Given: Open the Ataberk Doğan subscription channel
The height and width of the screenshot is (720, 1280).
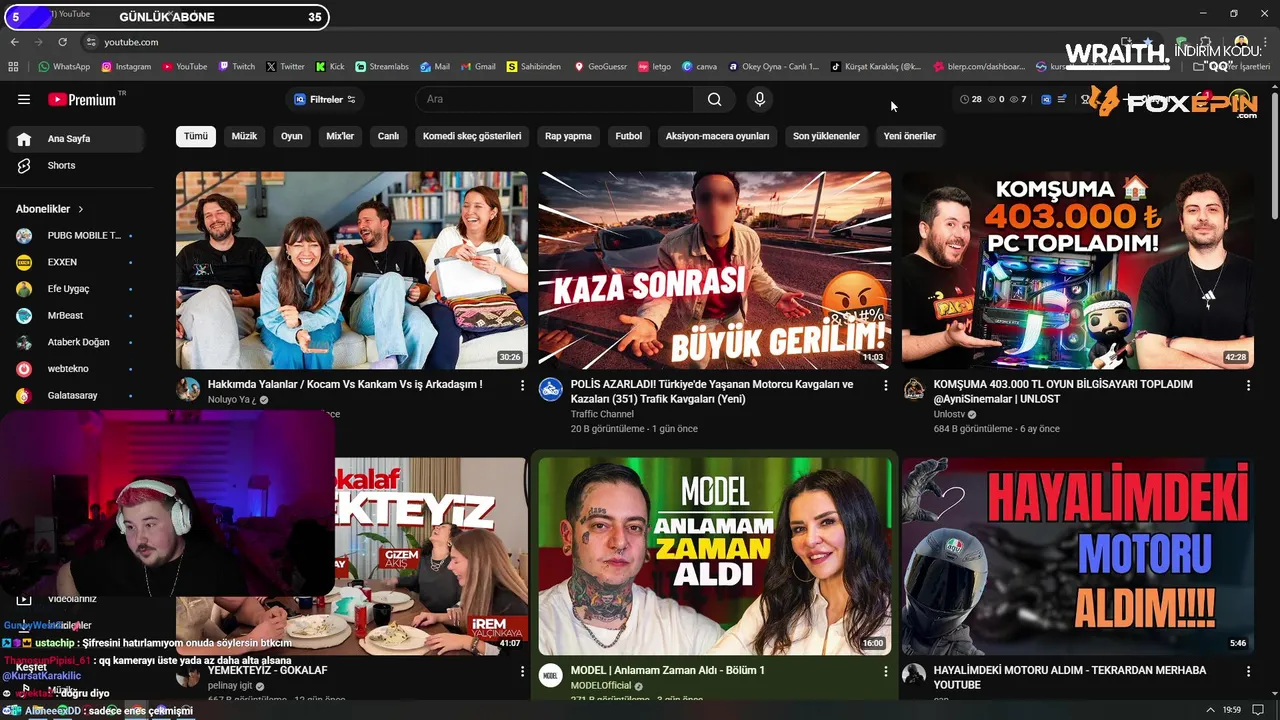Looking at the screenshot, I should (76, 342).
